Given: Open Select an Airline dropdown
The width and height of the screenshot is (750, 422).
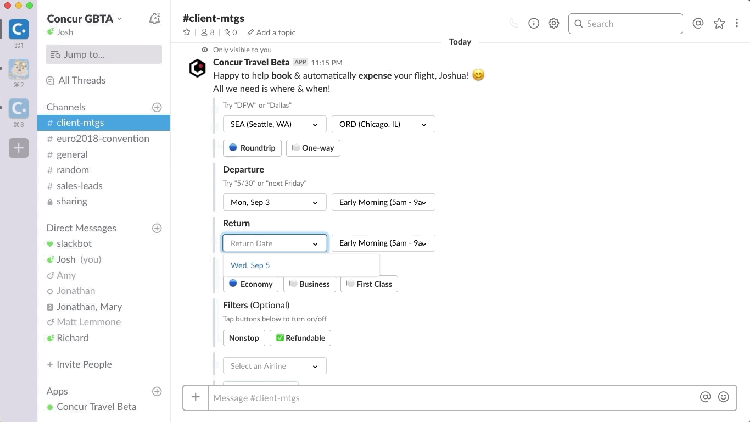Looking at the screenshot, I should [275, 366].
